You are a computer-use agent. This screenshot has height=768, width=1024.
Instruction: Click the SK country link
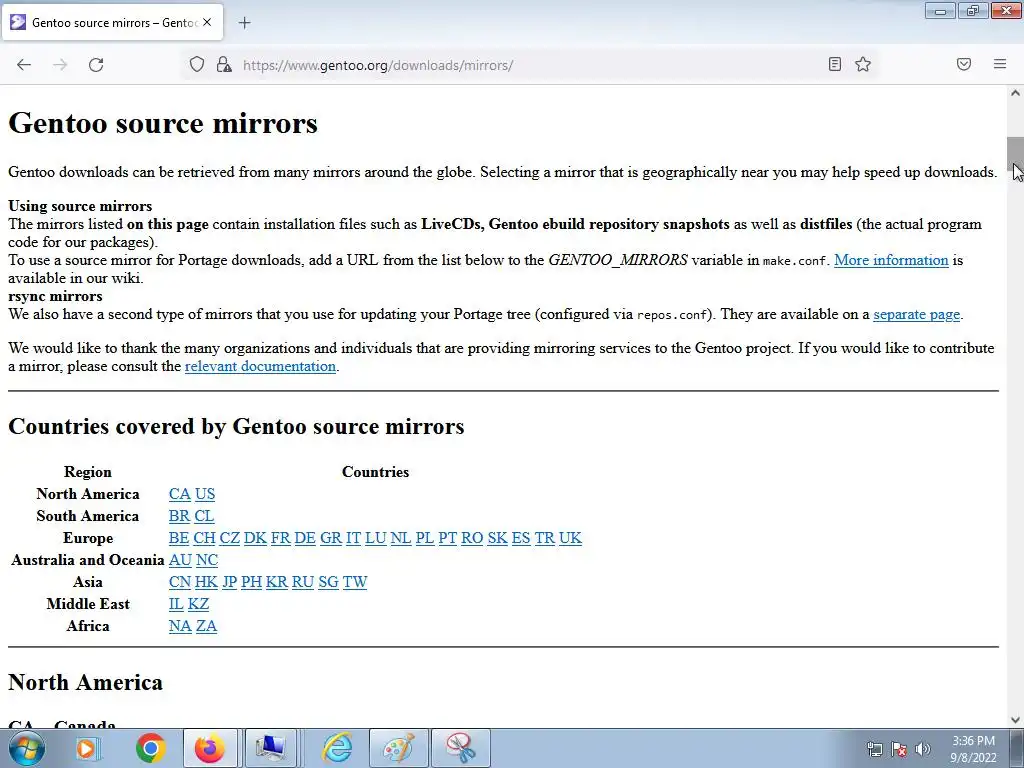(x=498, y=538)
